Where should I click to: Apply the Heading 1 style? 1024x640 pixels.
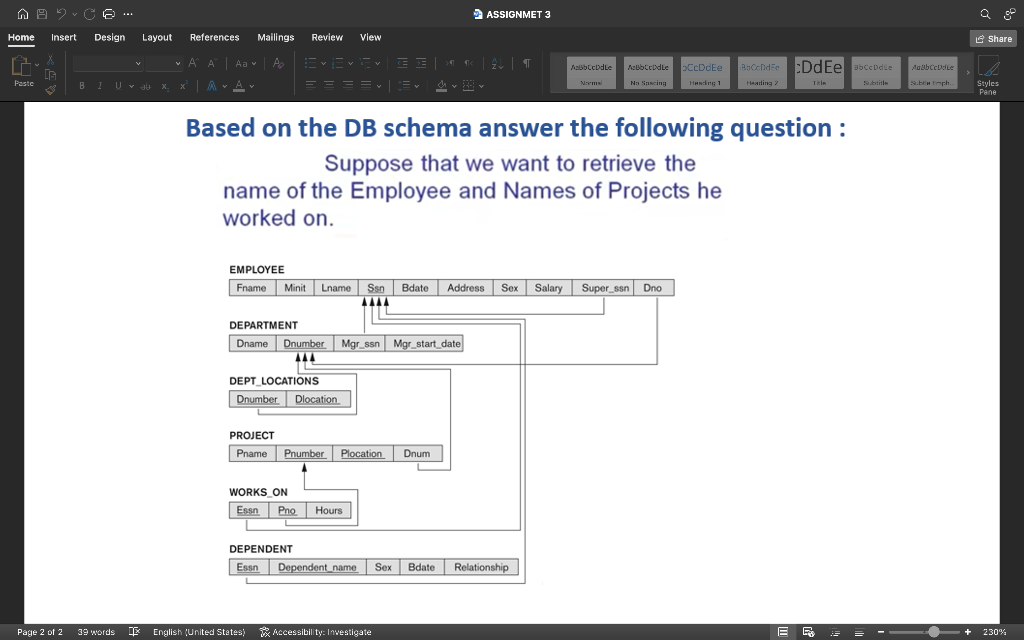(705, 72)
